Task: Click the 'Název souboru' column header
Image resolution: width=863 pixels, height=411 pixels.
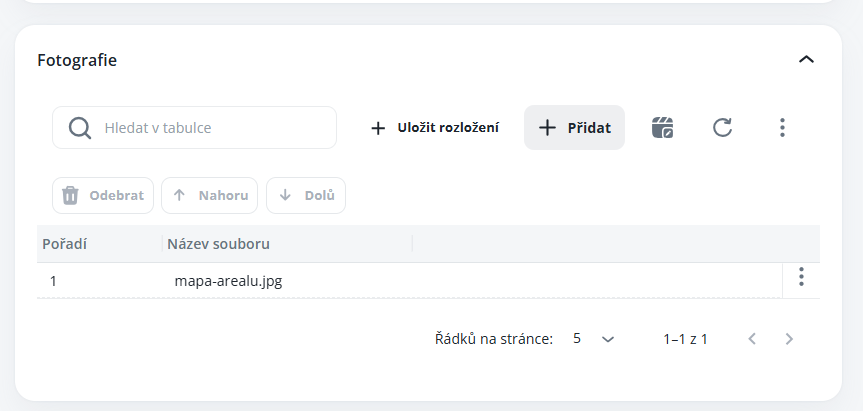Action: [x=218, y=244]
